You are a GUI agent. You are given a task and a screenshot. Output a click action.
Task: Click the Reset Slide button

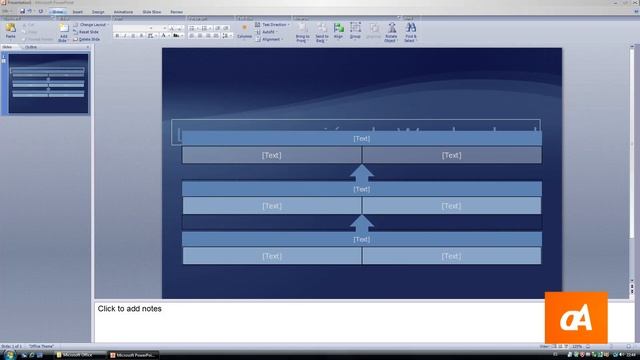[x=86, y=32]
